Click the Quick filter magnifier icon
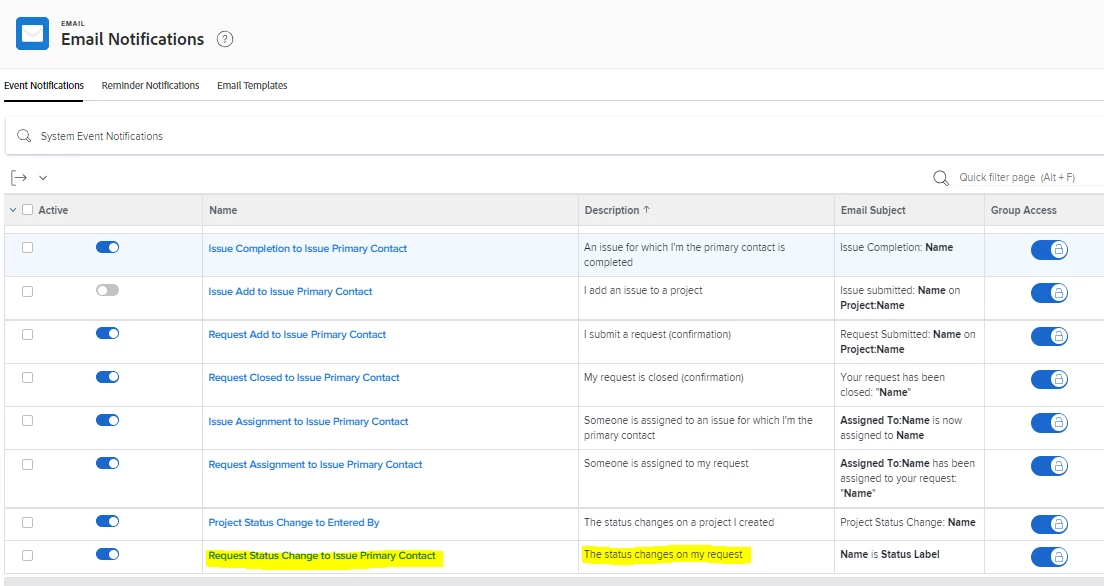Screen dimensions: 1104x586 pos(941,177)
